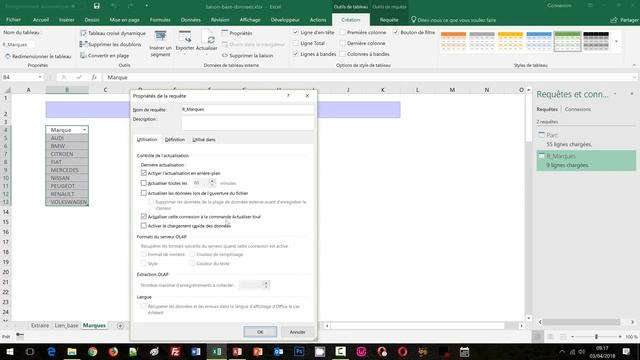
Task: Open Word from the taskbar
Action: pyautogui.click(x=196, y=352)
